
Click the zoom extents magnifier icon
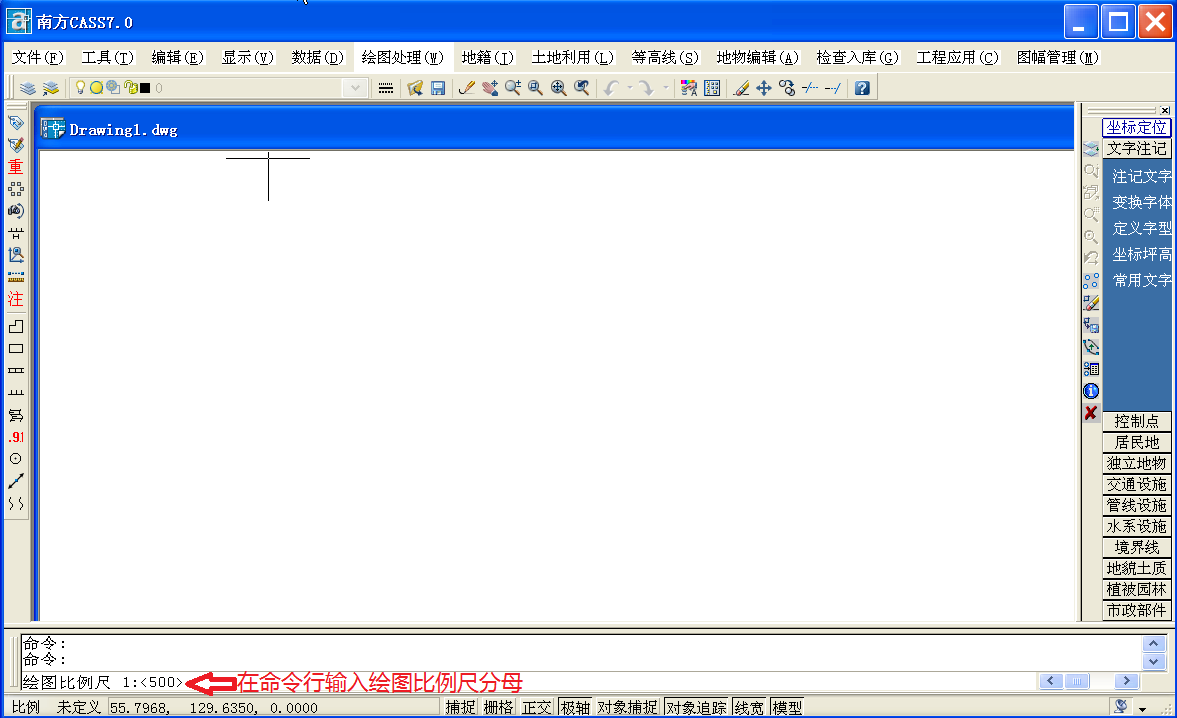(558, 88)
